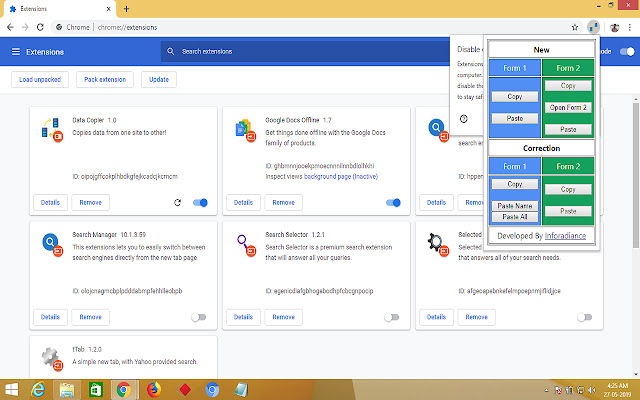Remove Google Docs Offline extension
The width and height of the screenshot is (640, 400).
(x=284, y=202)
